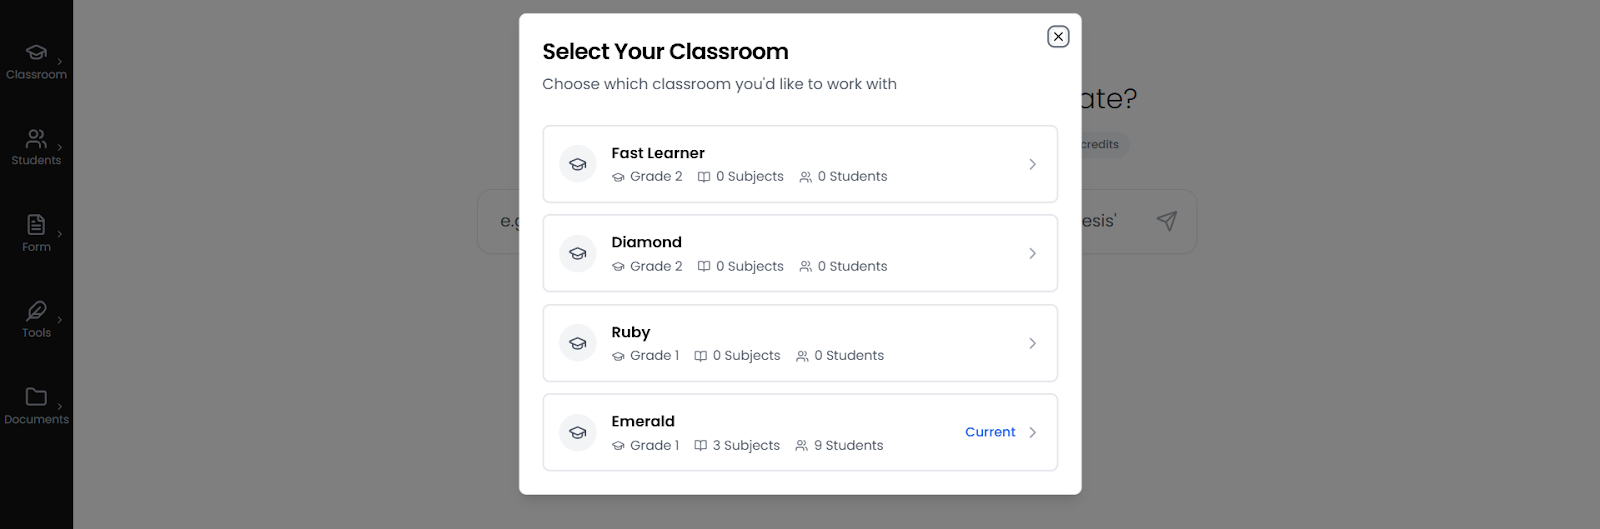Expand Fast Learner row chevron arrow
Image resolution: width=1600 pixels, height=529 pixels.
1032,164
